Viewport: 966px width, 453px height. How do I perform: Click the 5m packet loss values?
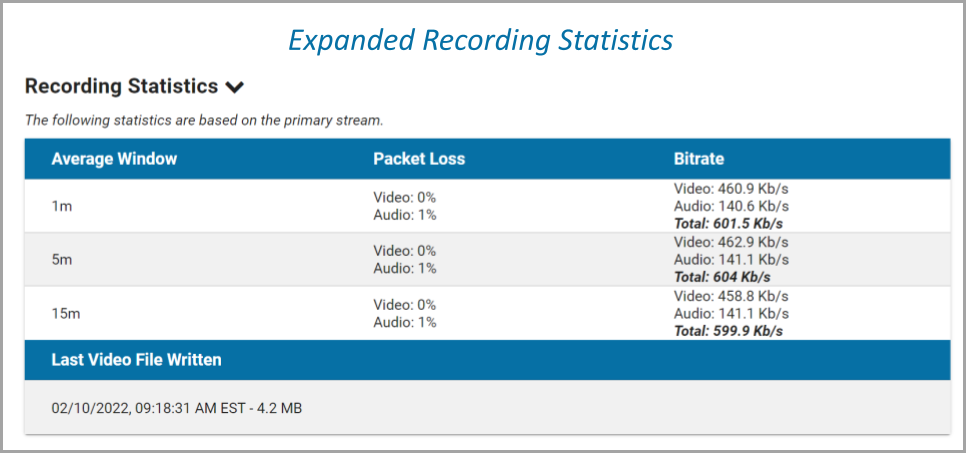(x=405, y=260)
